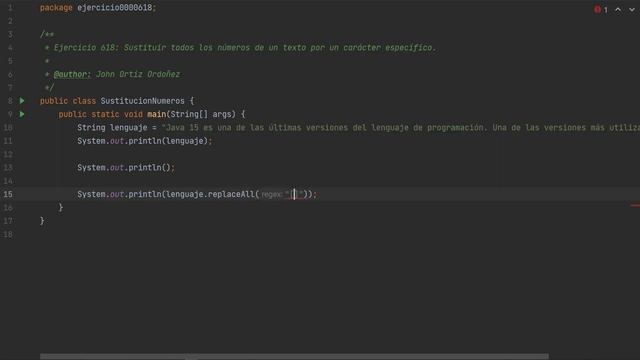Click the closing brace on line 17
The width and height of the screenshot is (640, 360).
click(x=42, y=221)
